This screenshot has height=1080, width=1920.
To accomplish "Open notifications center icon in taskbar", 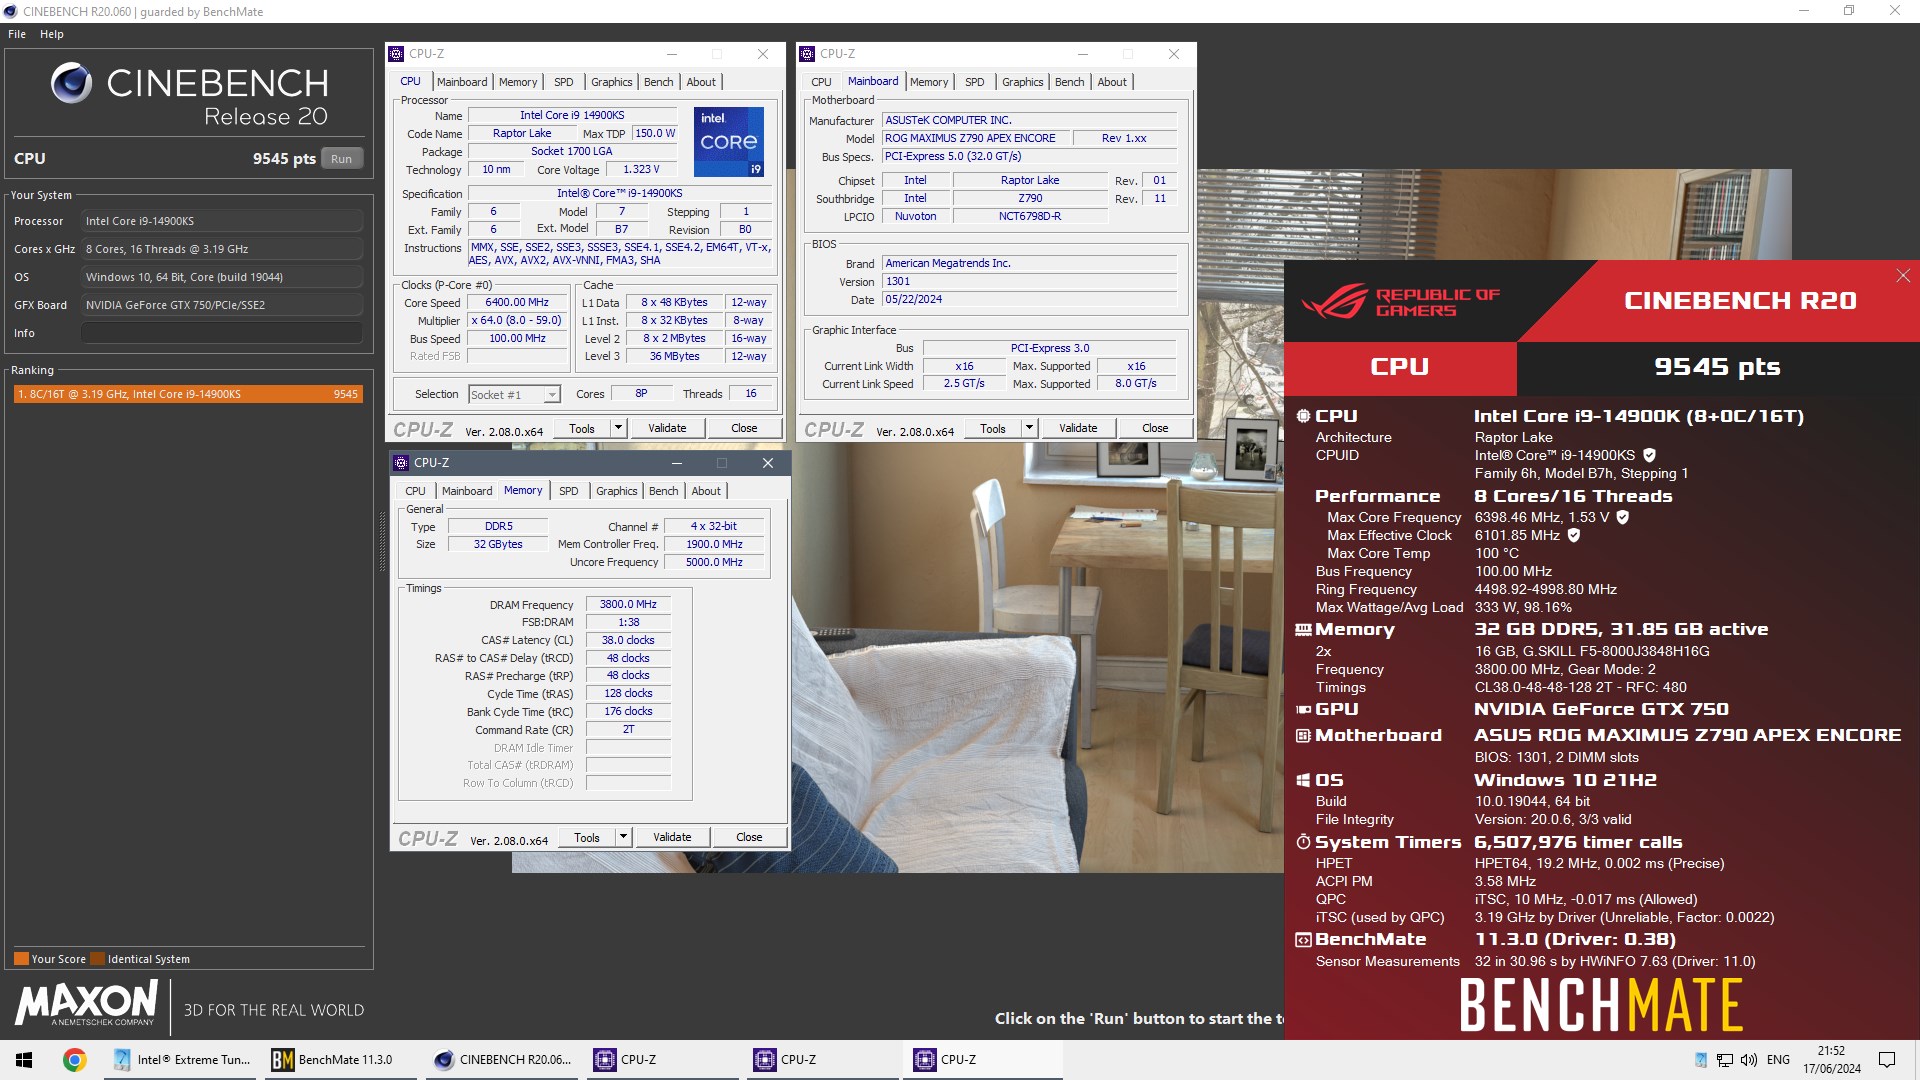I will click(x=1887, y=1060).
